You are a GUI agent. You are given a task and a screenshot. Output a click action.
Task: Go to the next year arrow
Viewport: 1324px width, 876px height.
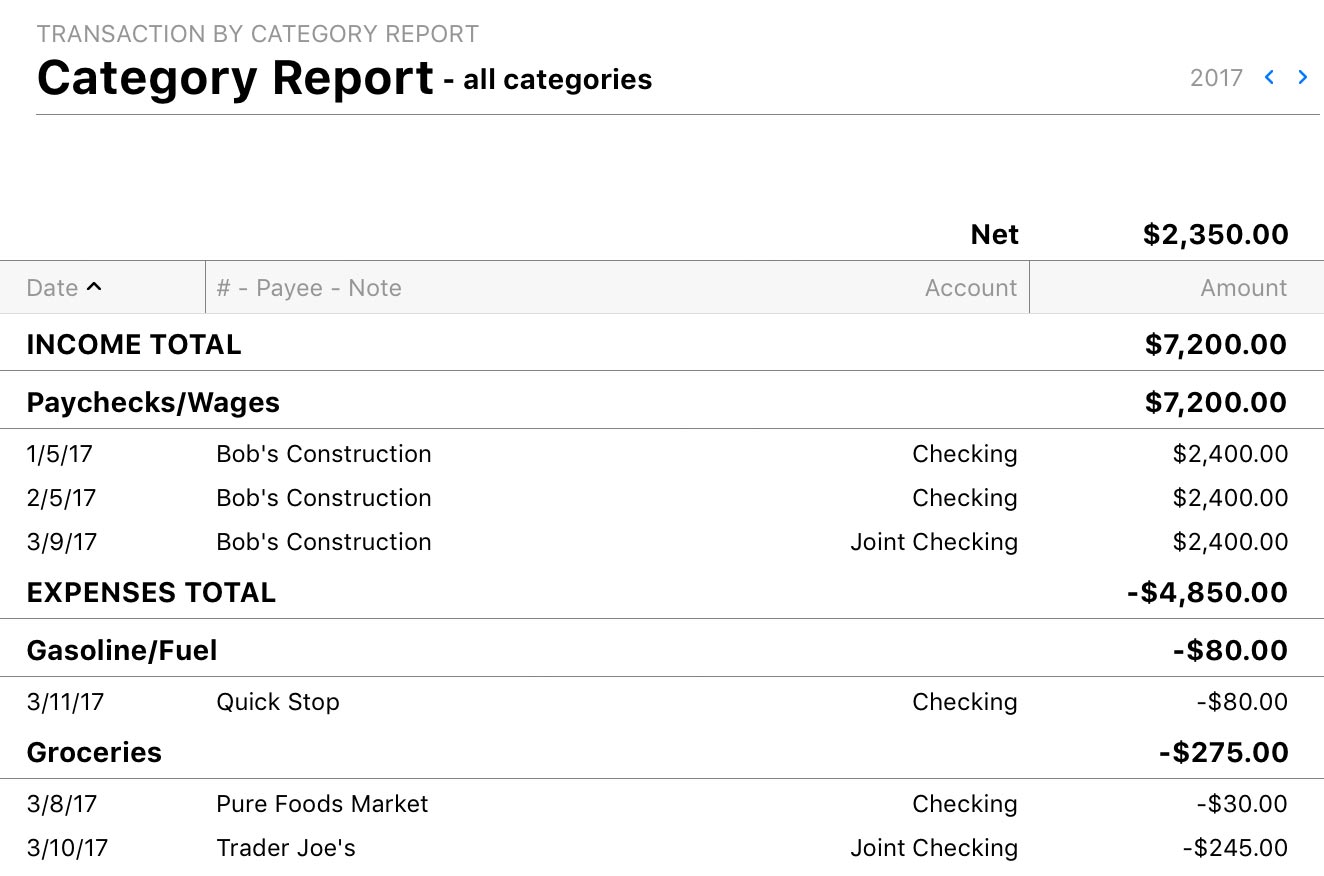1302,77
